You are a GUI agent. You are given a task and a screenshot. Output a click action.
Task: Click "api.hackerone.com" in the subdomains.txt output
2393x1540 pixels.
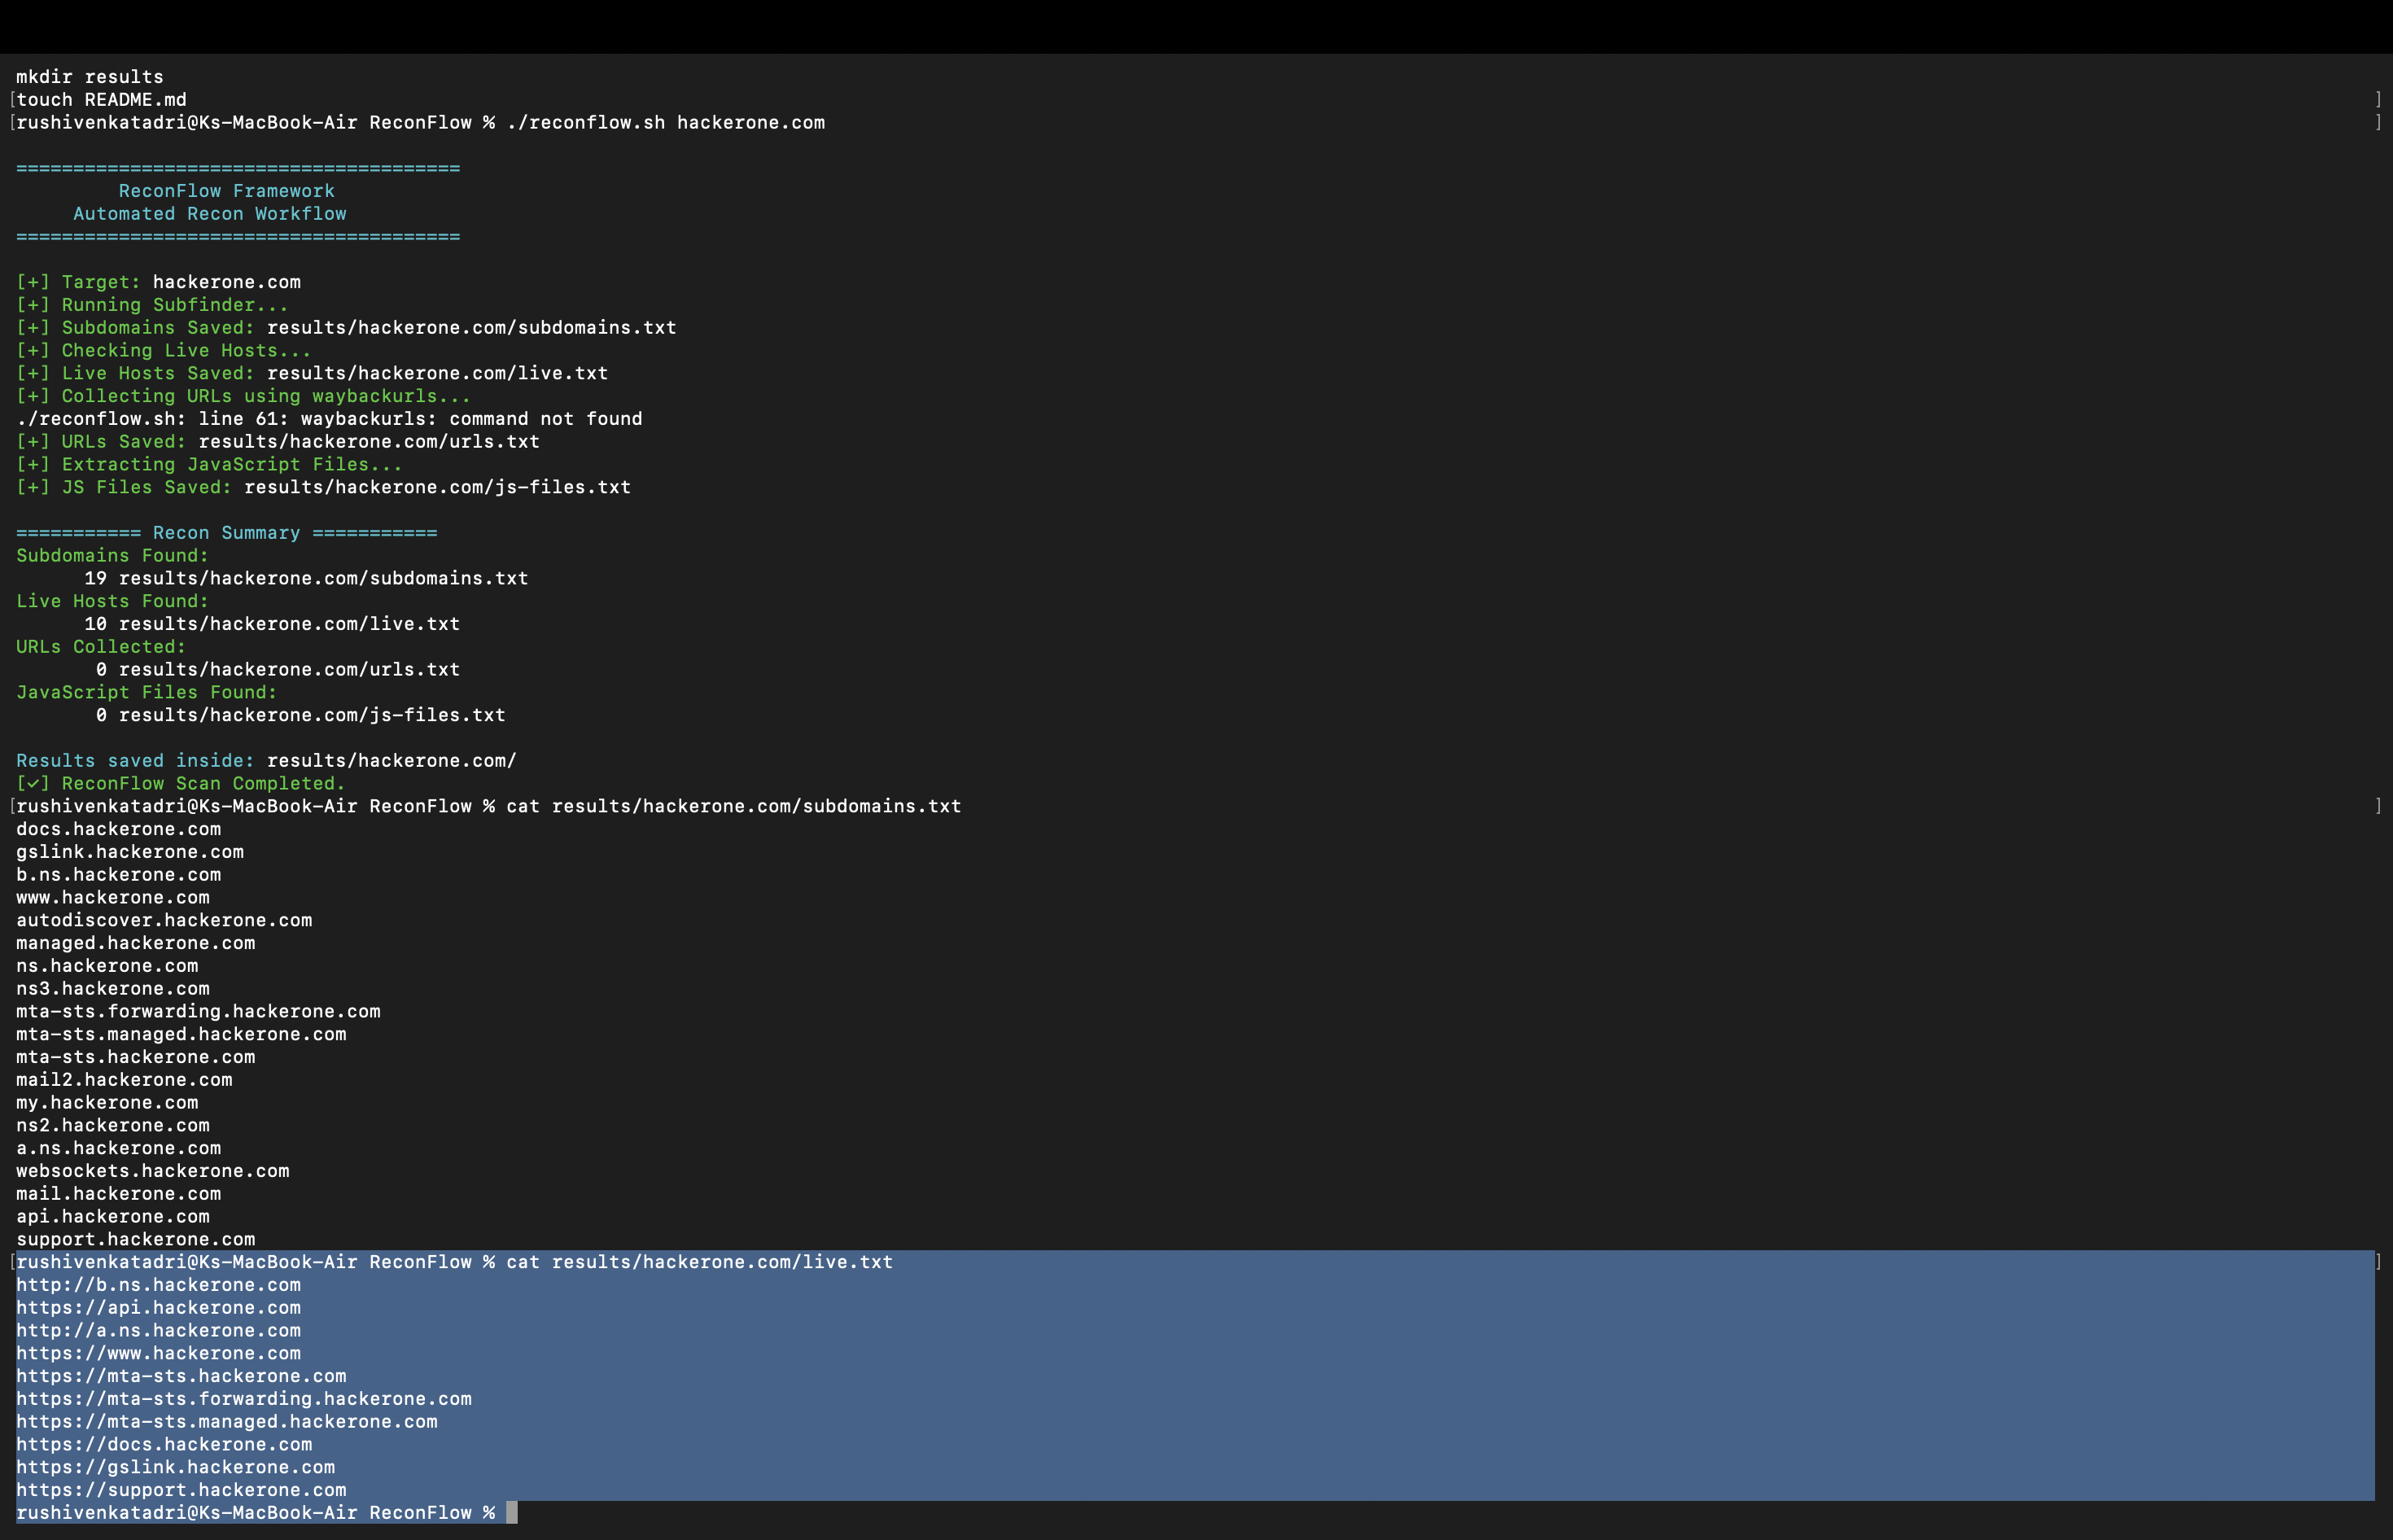coord(113,1217)
